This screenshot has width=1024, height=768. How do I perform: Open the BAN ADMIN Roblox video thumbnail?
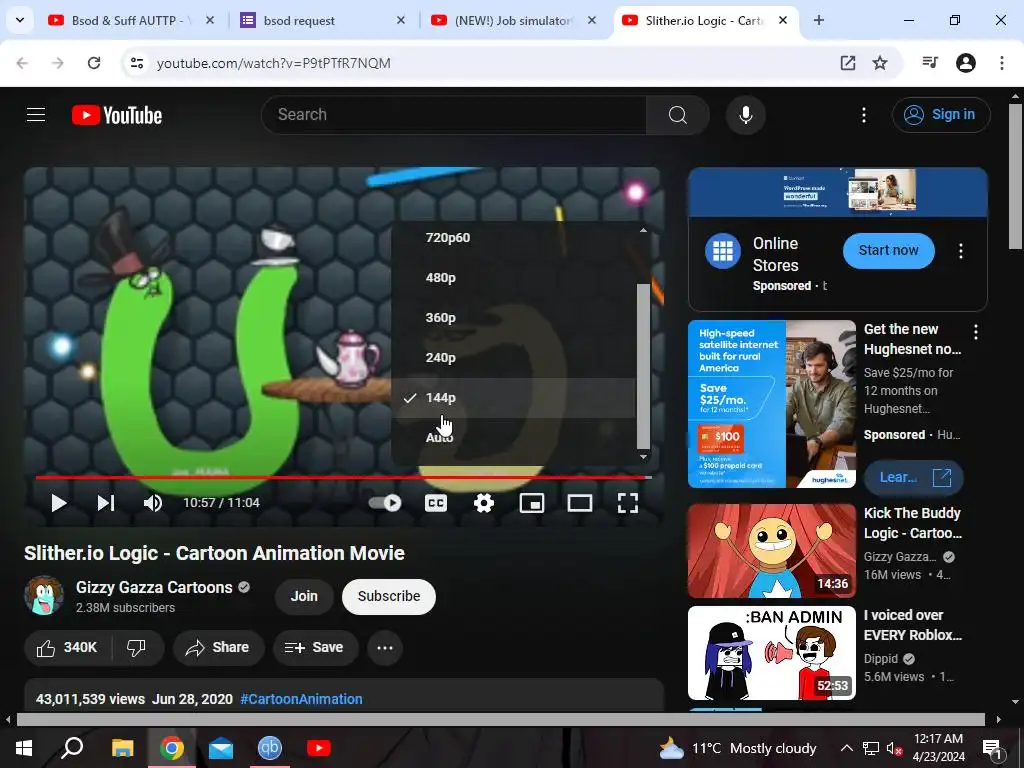[771, 653]
